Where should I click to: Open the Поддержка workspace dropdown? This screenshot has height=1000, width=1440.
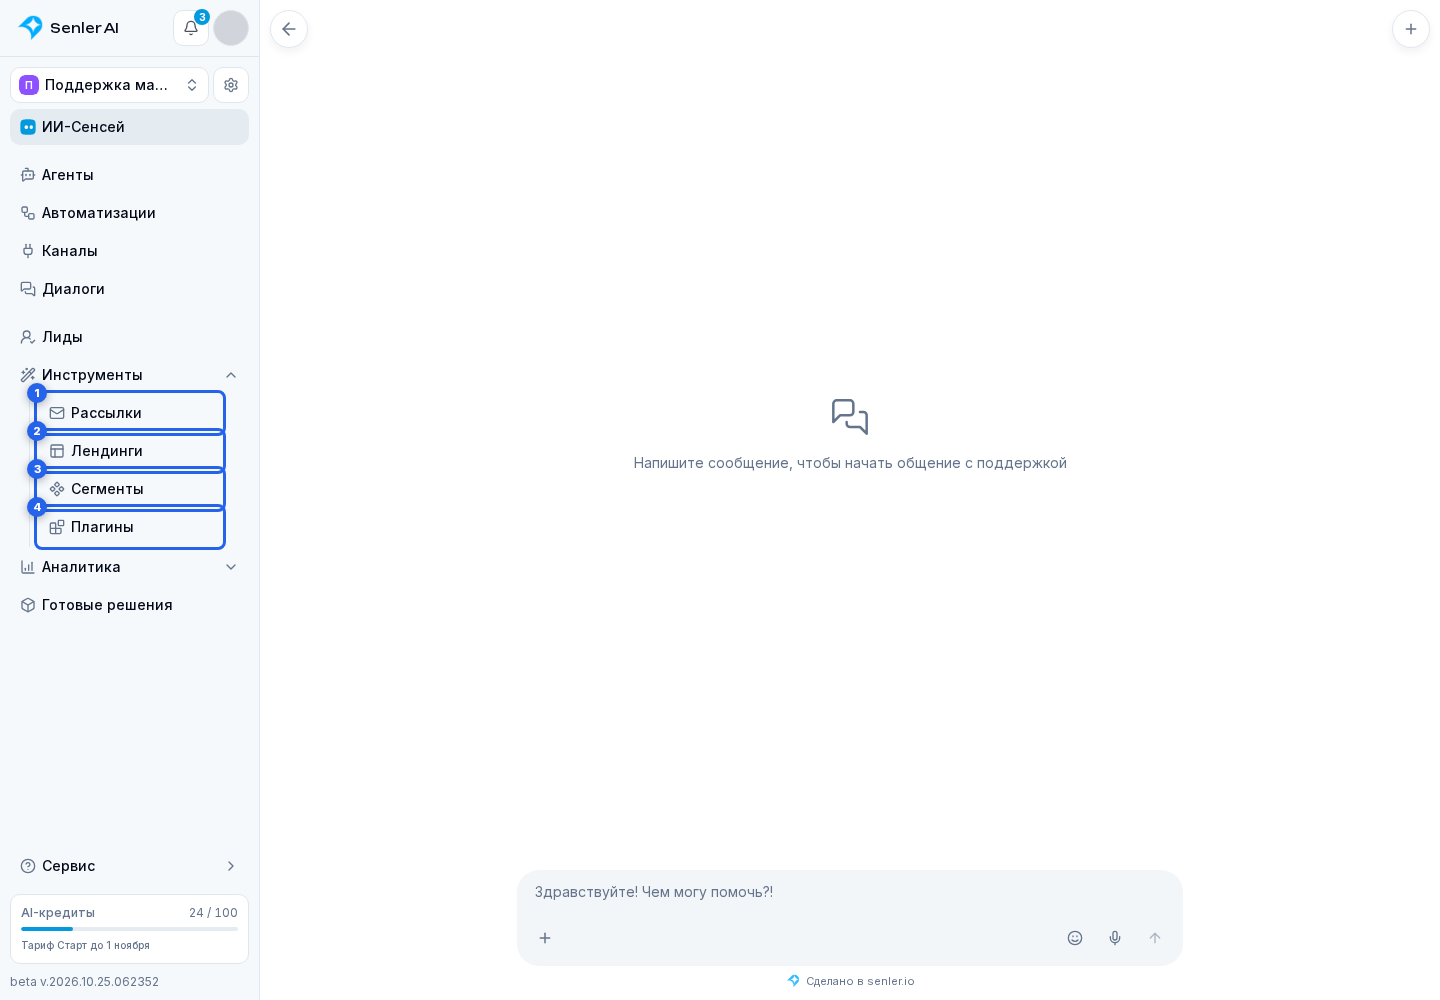click(109, 85)
